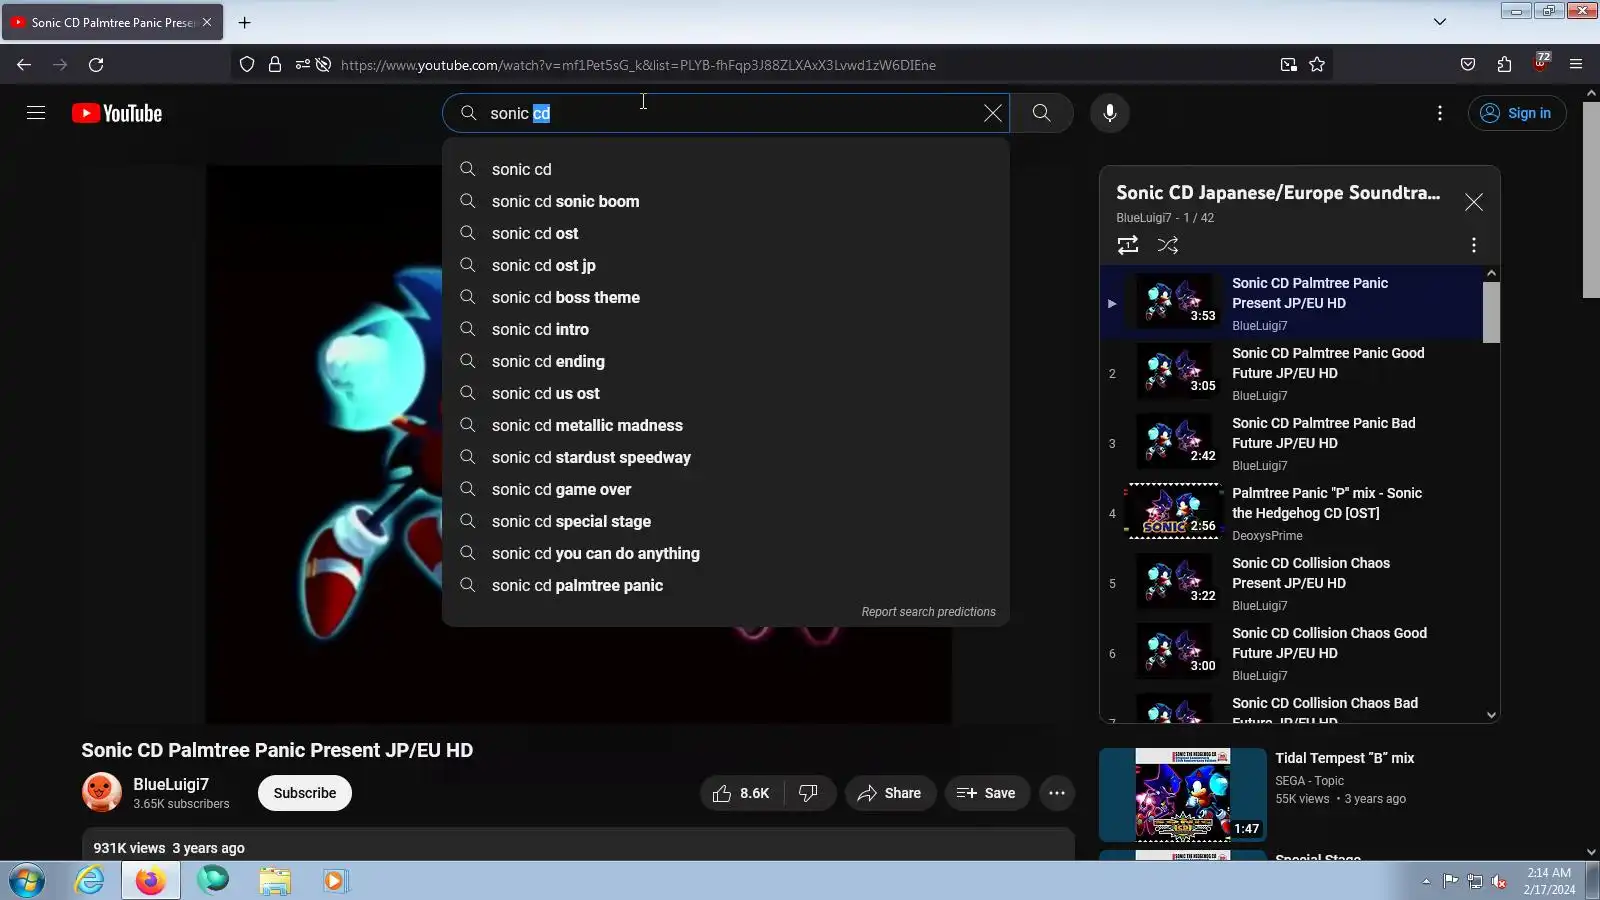1600x900 pixels.
Task: Choose suggestion 'sonic cd stardust speedway'
Action: coord(726,457)
